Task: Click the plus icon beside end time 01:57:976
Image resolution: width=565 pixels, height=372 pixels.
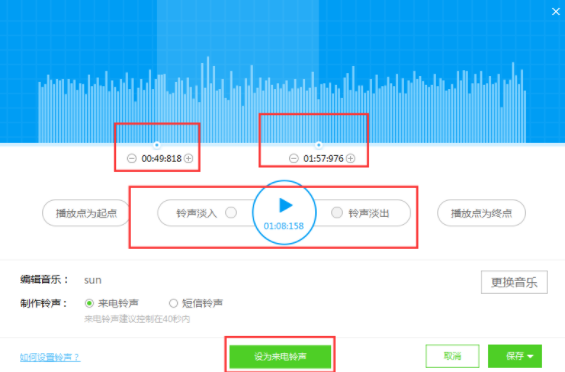Action: [351, 158]
